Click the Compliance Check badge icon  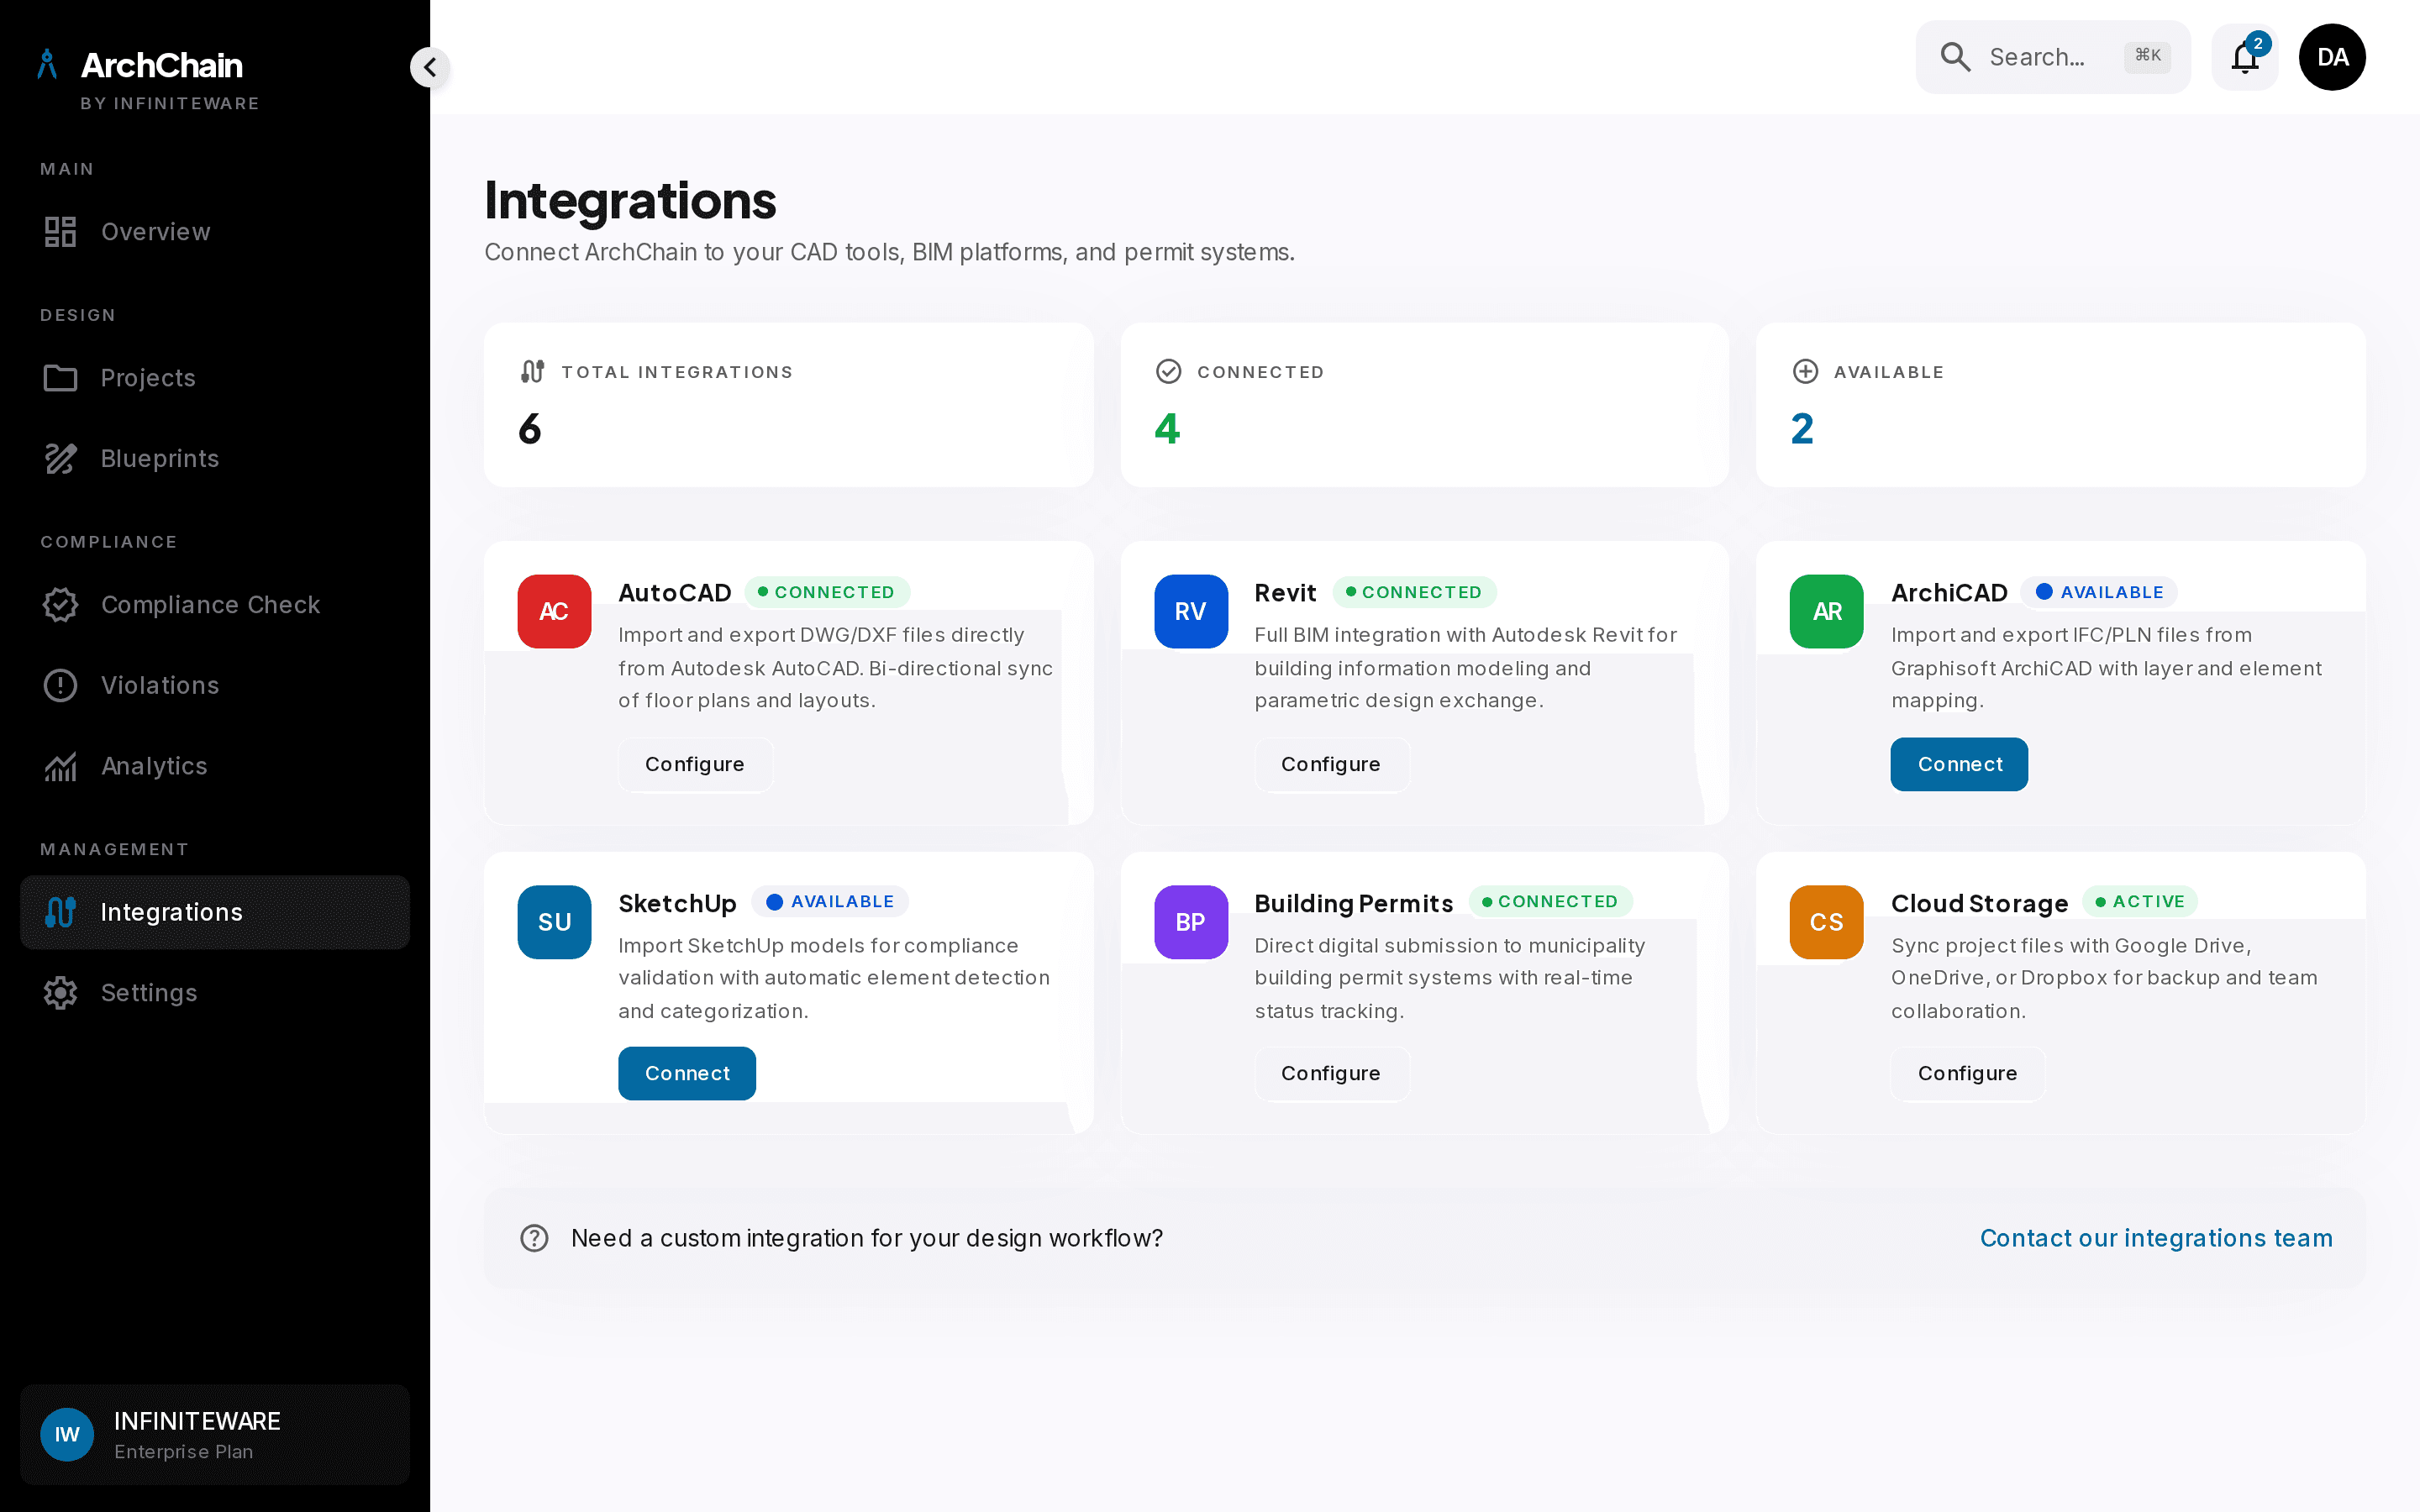(x=60, y=605)
